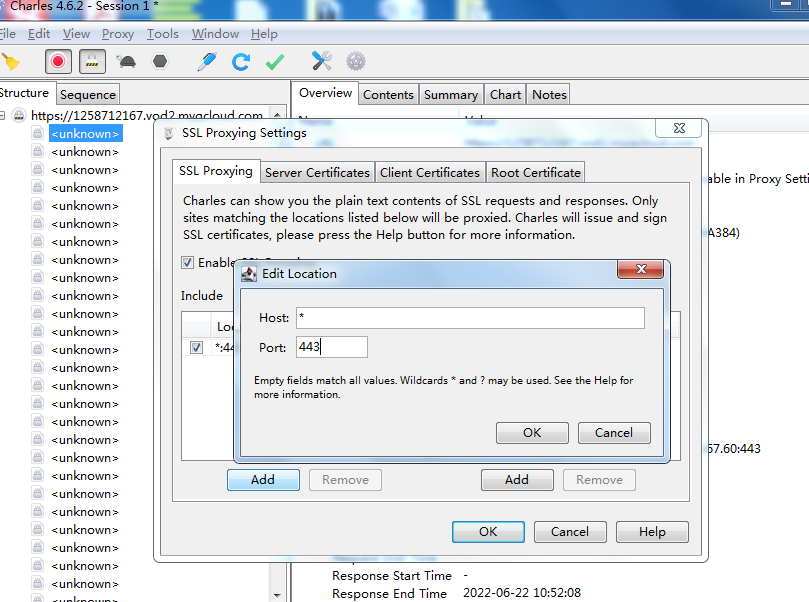The width and height of the screenshot is (809, 602).
Task: Open Settings via the gear icon
Action: [355, 61]
